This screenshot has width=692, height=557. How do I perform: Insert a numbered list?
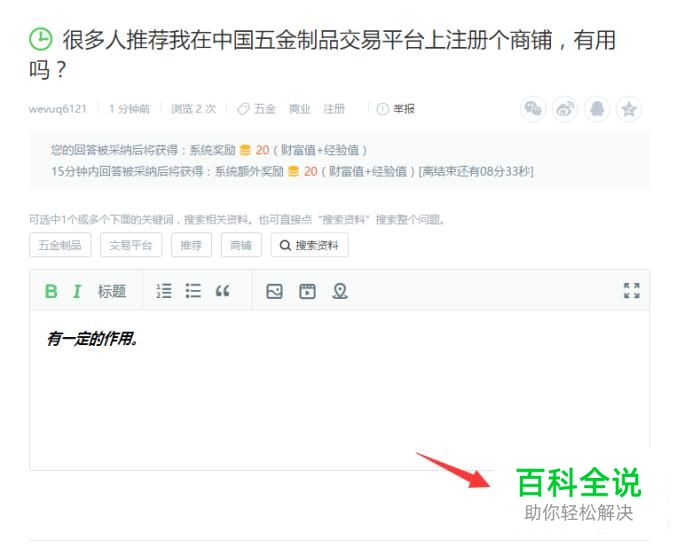pos(164,291)
